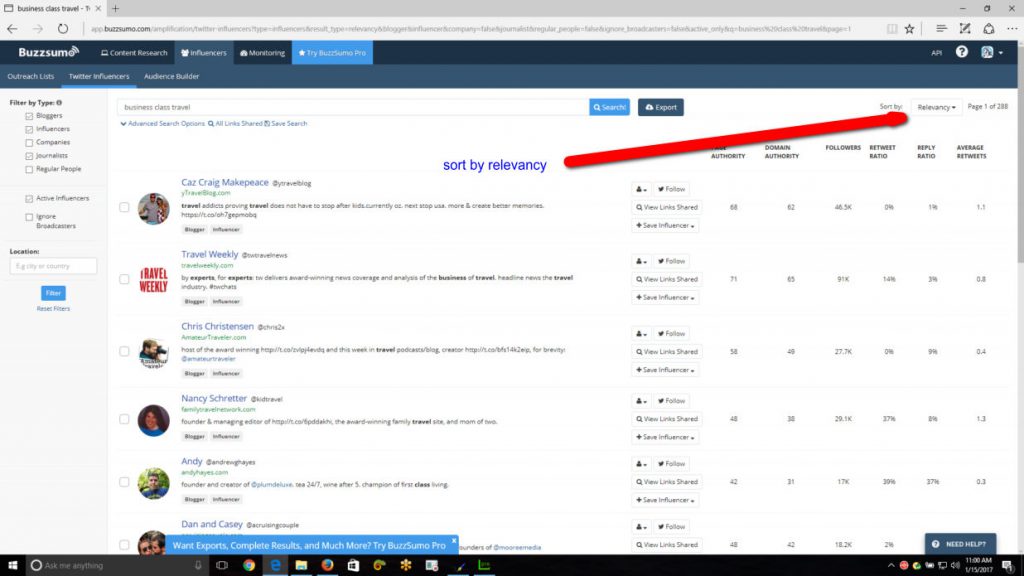Toggle the Influencers filter checkbox
The width and height of the screenshot is (1024, 576).
tap(29, 129)
